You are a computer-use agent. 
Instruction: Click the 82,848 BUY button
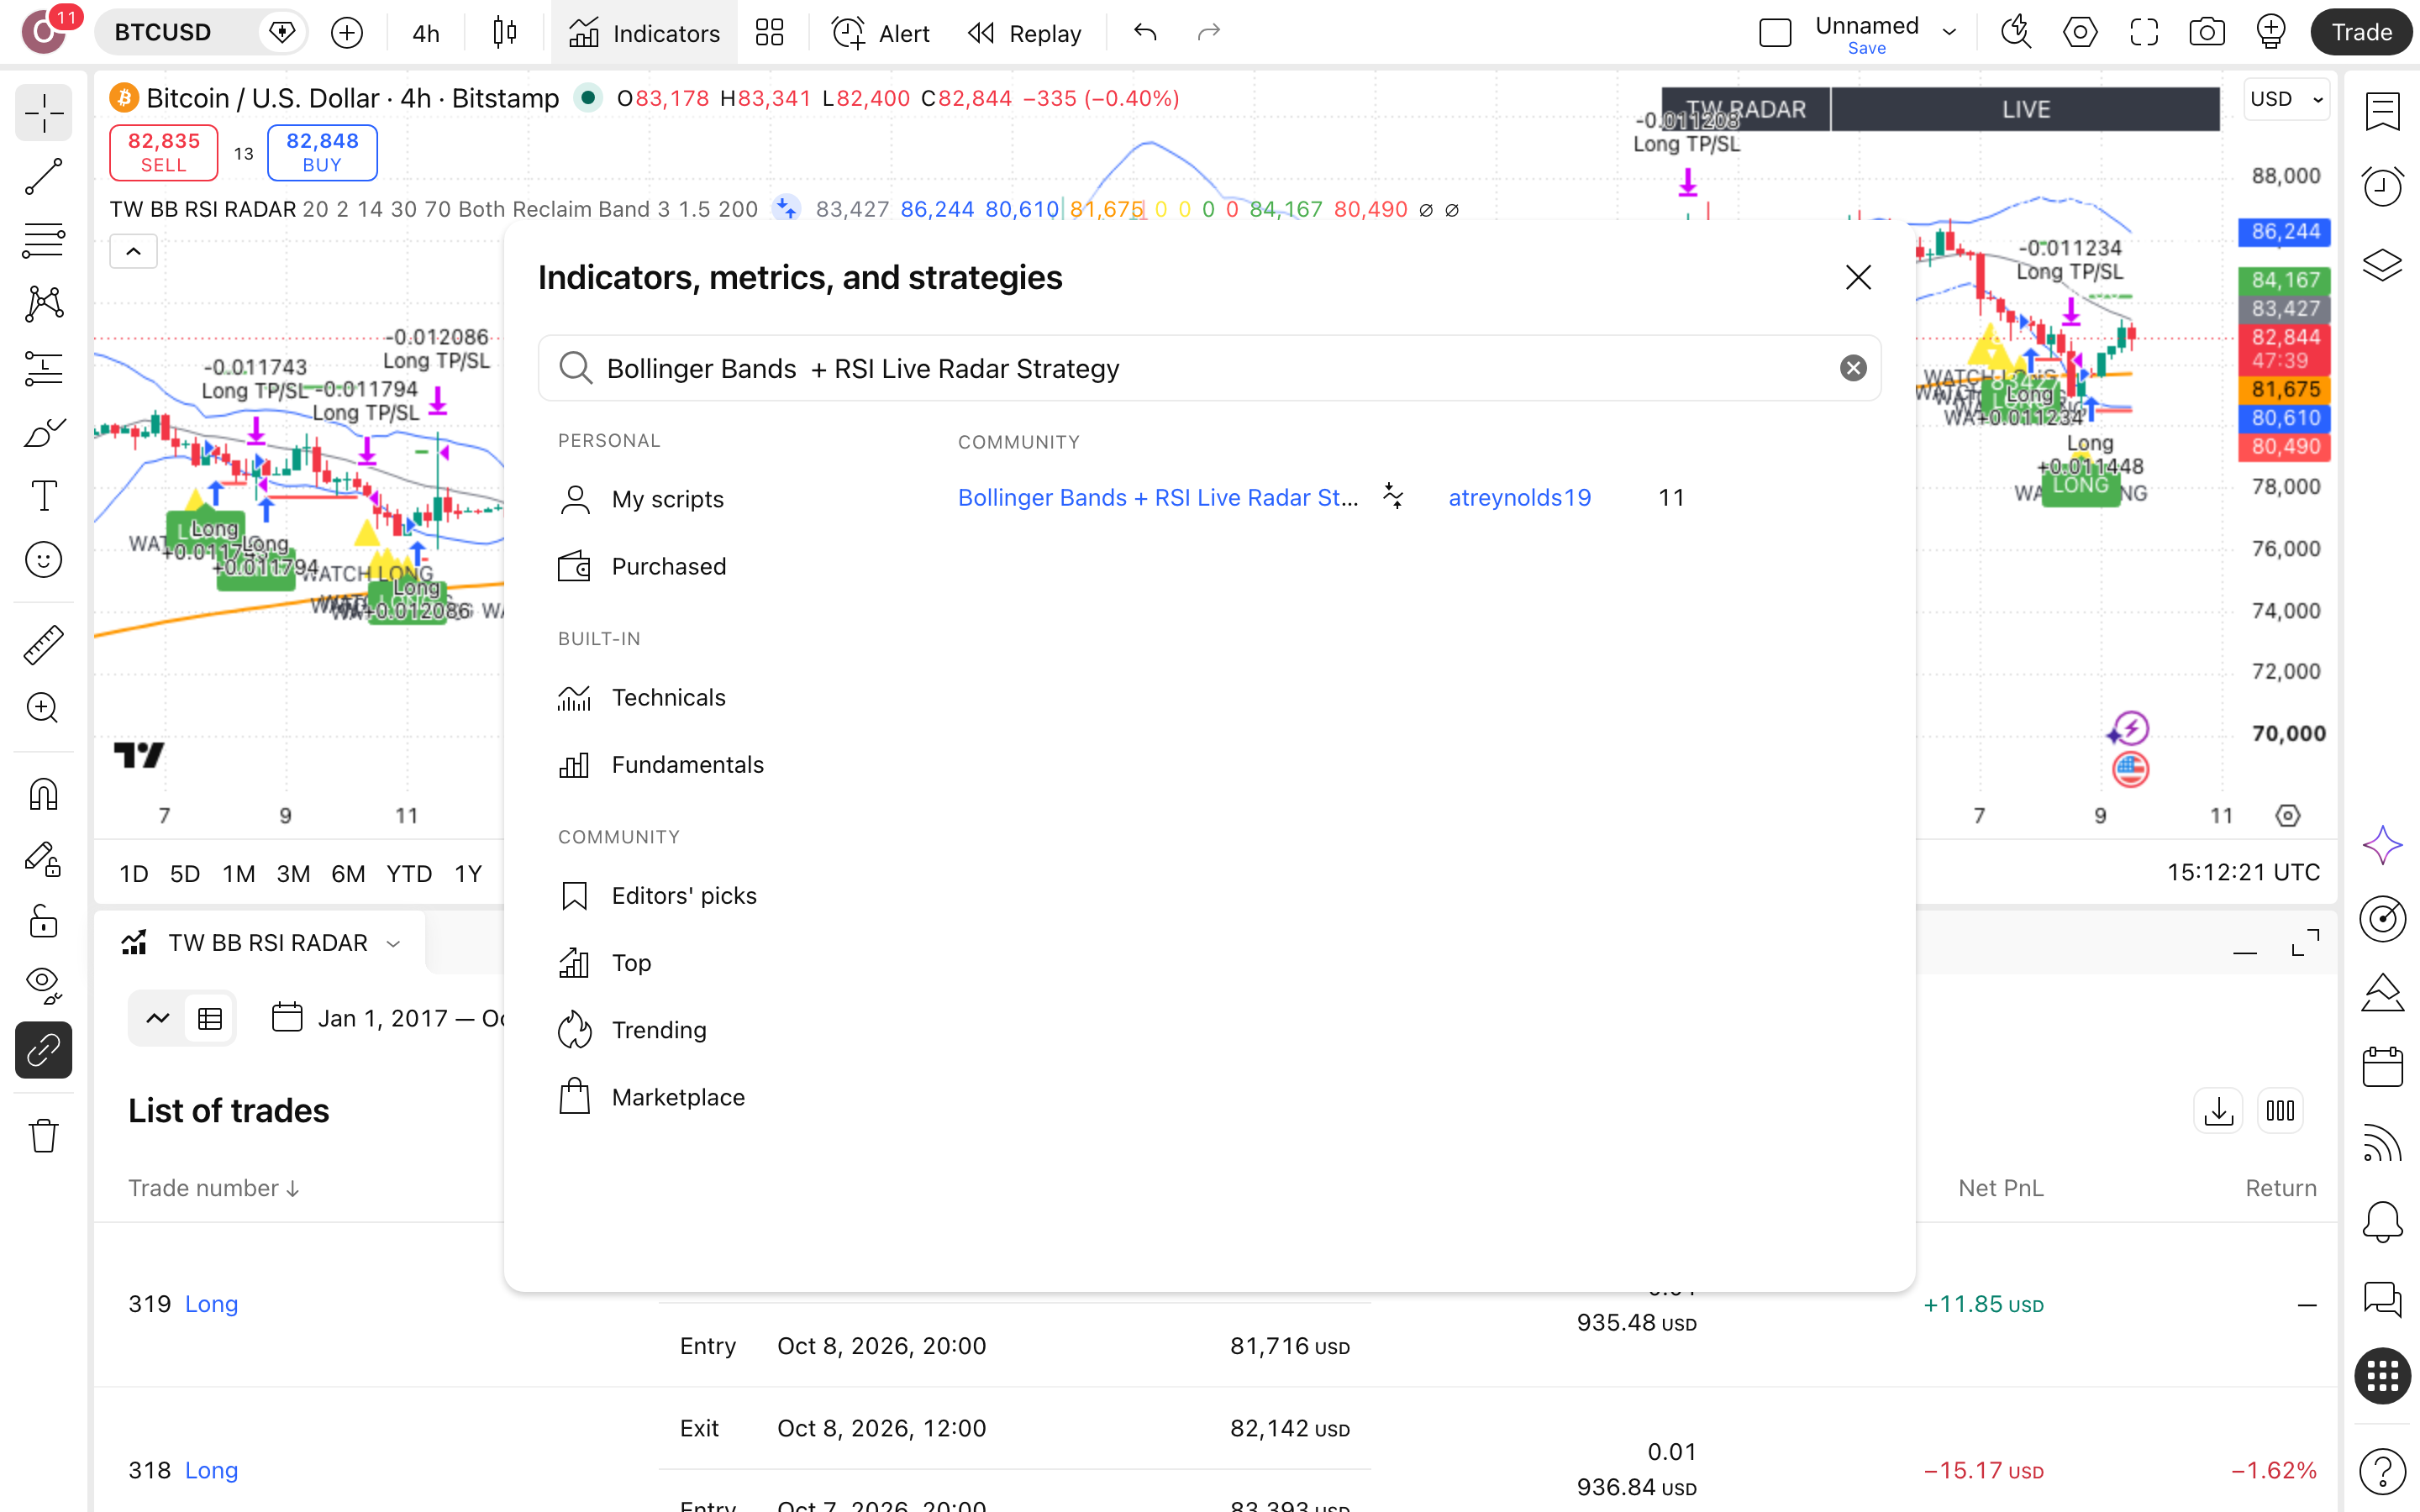pos(322,152)
